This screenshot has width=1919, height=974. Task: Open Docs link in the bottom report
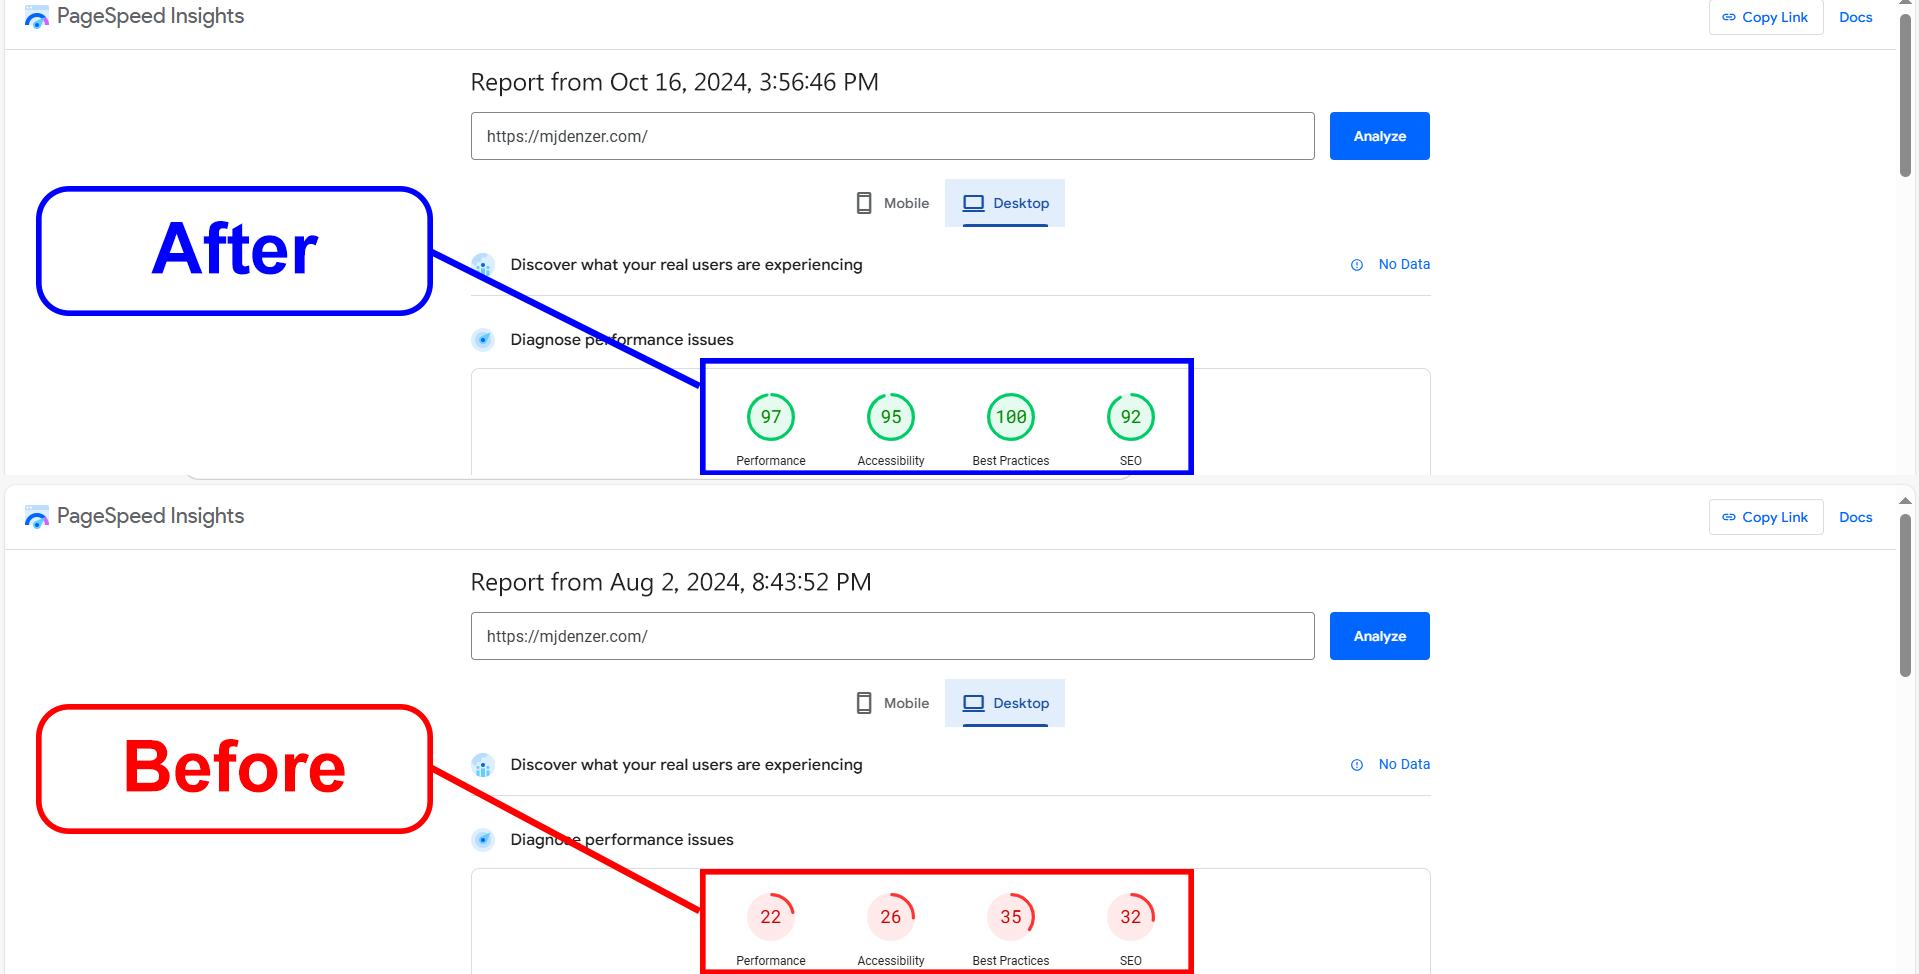(x=1855, y=517)
